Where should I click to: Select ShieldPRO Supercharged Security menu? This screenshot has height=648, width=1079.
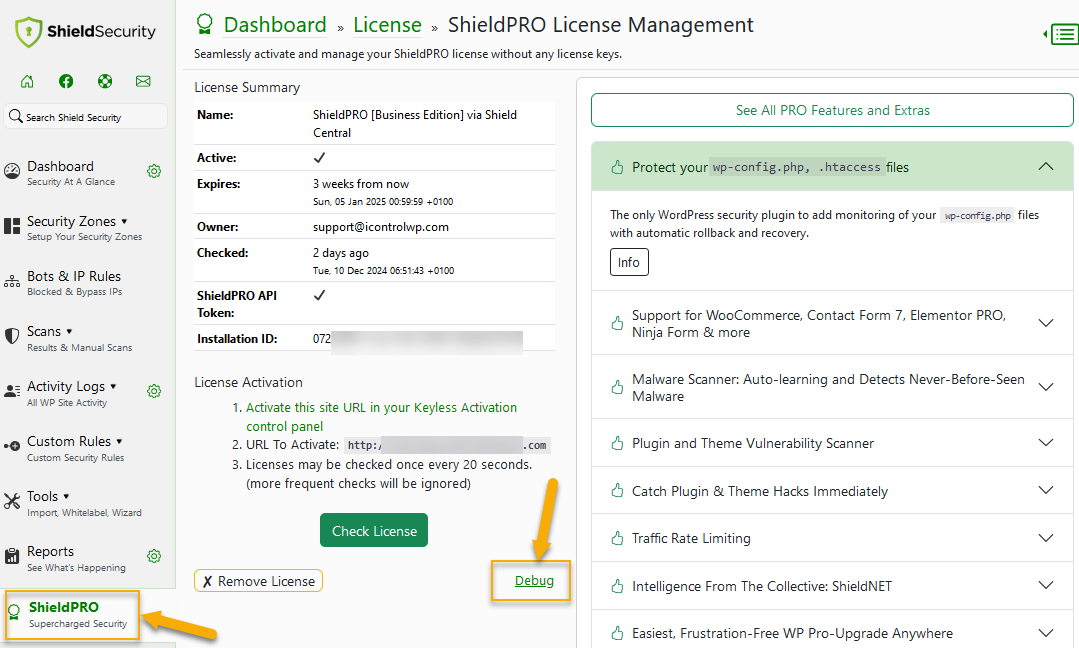pos(72,615)
